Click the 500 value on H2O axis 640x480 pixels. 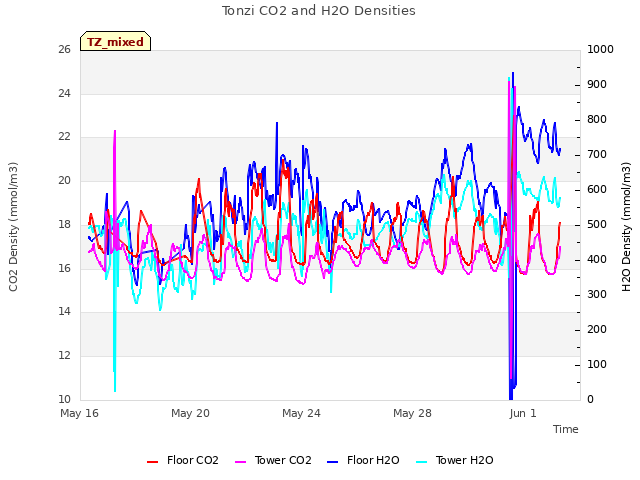click(x=597, y=224)
